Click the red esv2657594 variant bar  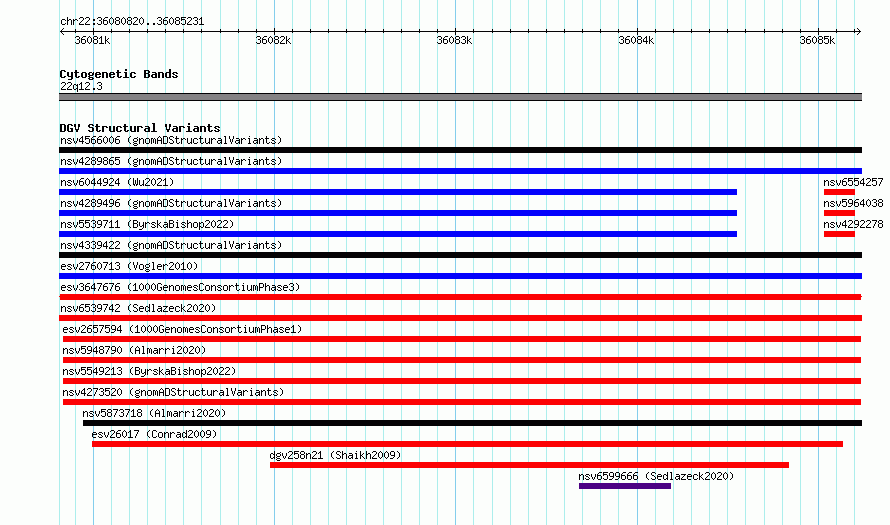[462, 339]
